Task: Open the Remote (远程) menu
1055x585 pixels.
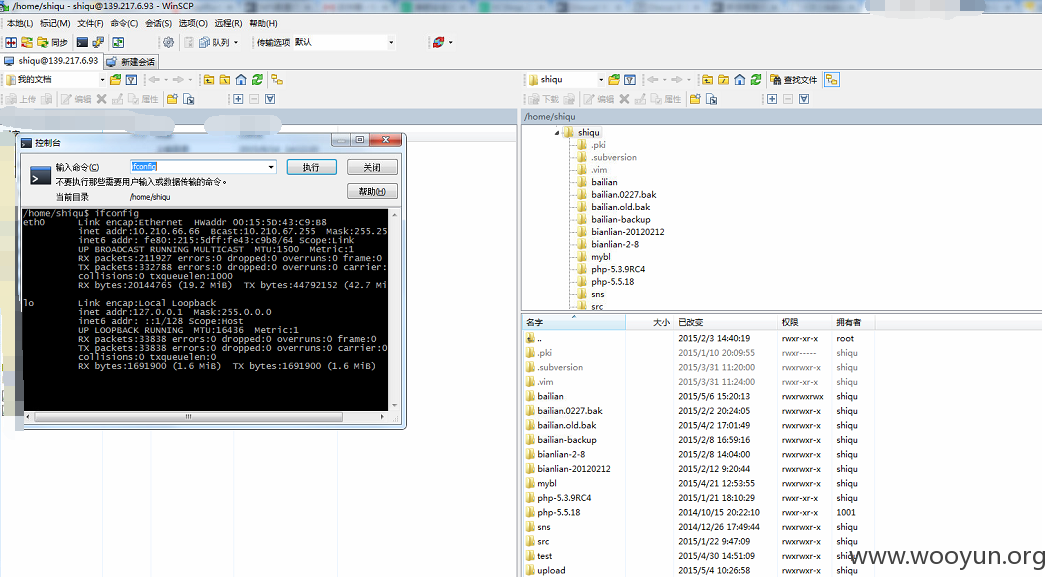Action: 228,23
